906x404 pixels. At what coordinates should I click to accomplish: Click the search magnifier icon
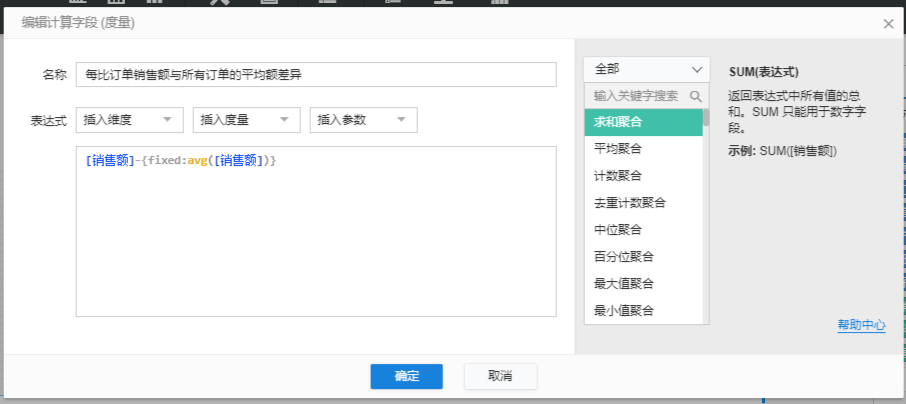point(696,96)
